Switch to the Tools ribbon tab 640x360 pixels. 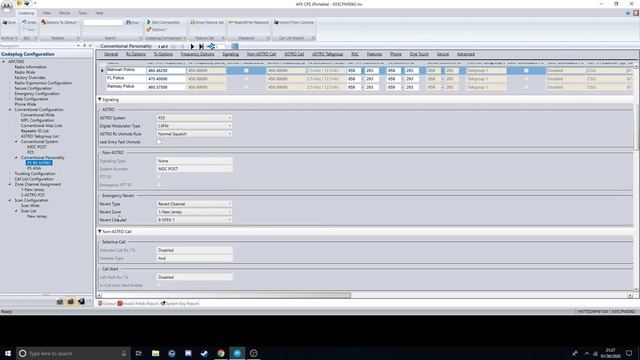tap(82, 13)
